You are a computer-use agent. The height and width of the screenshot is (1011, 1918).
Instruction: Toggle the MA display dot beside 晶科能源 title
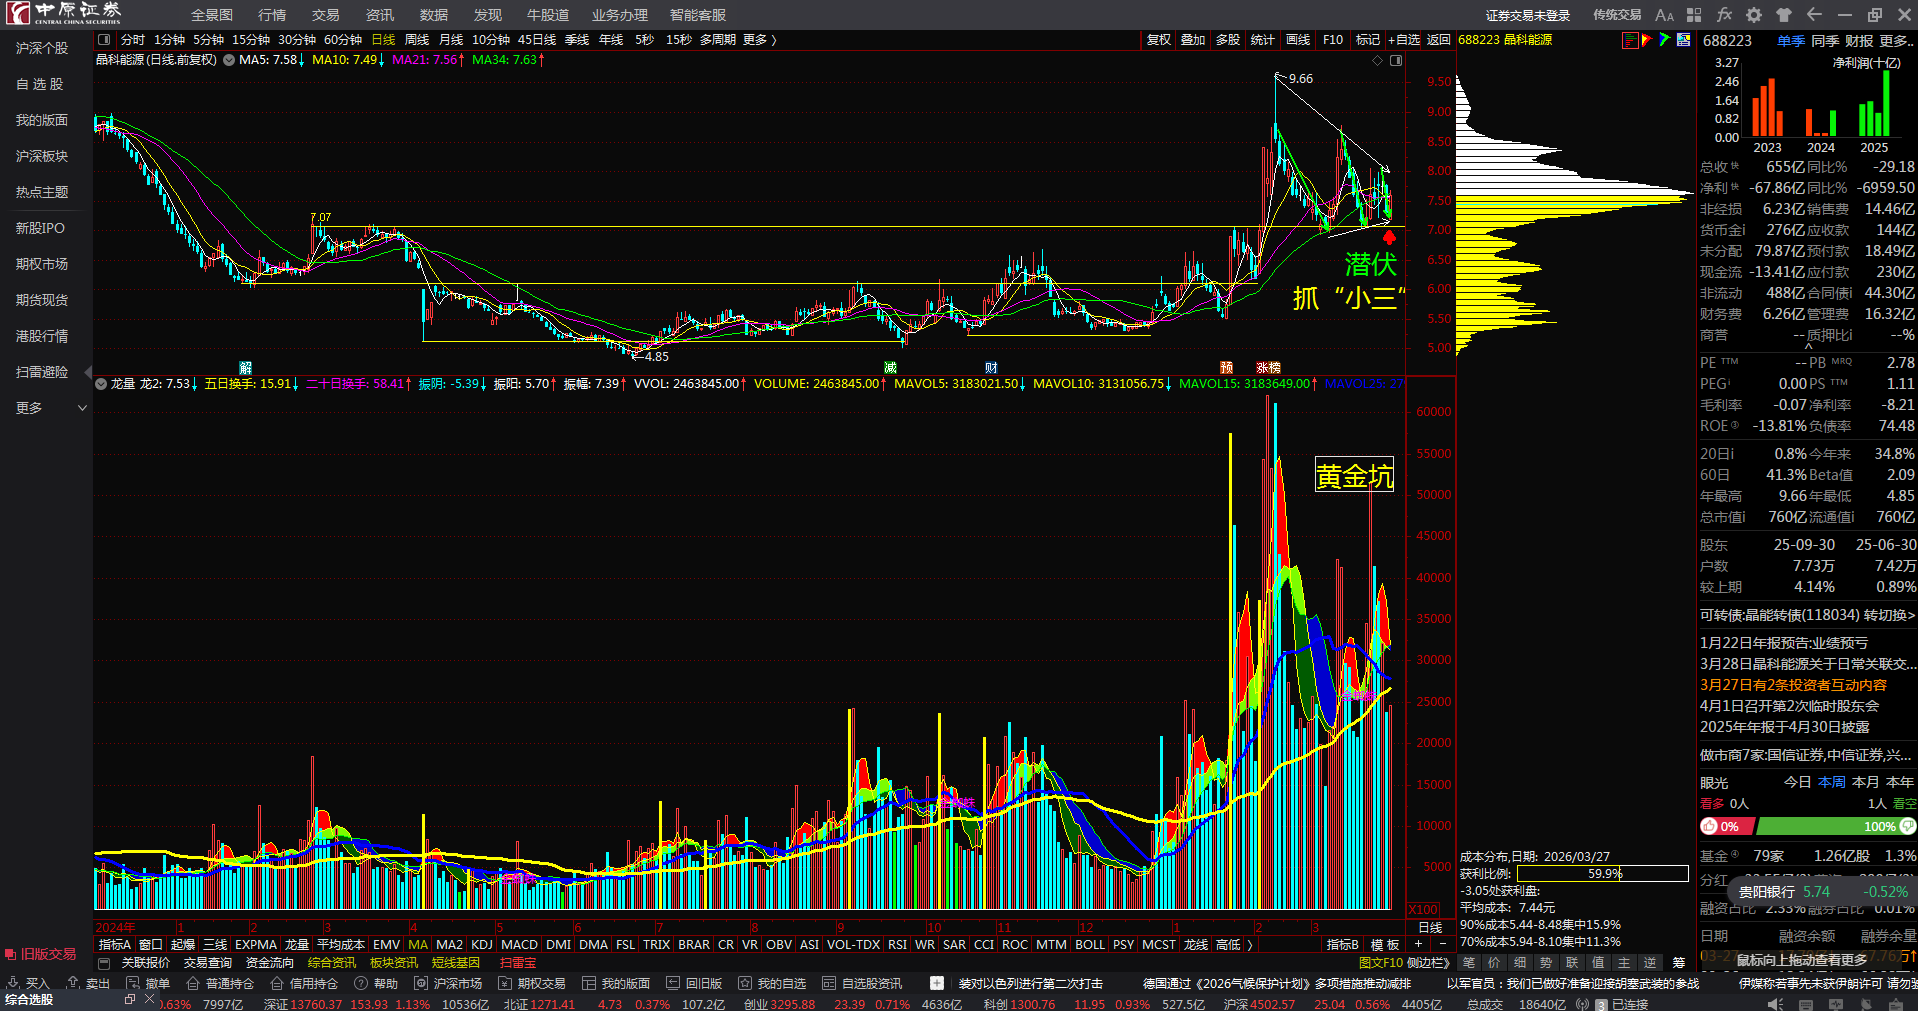[x=229, y=60]
